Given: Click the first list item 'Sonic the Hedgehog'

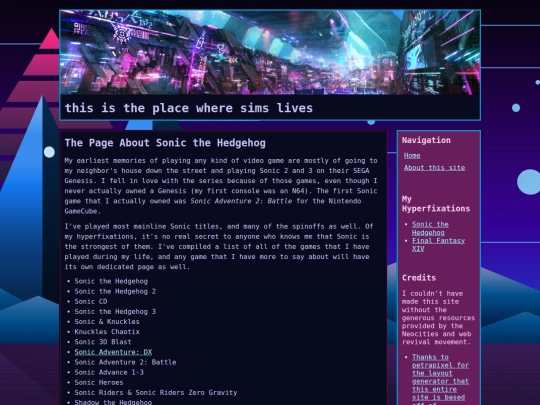Looking at the screenshot, I should (111, 281).
